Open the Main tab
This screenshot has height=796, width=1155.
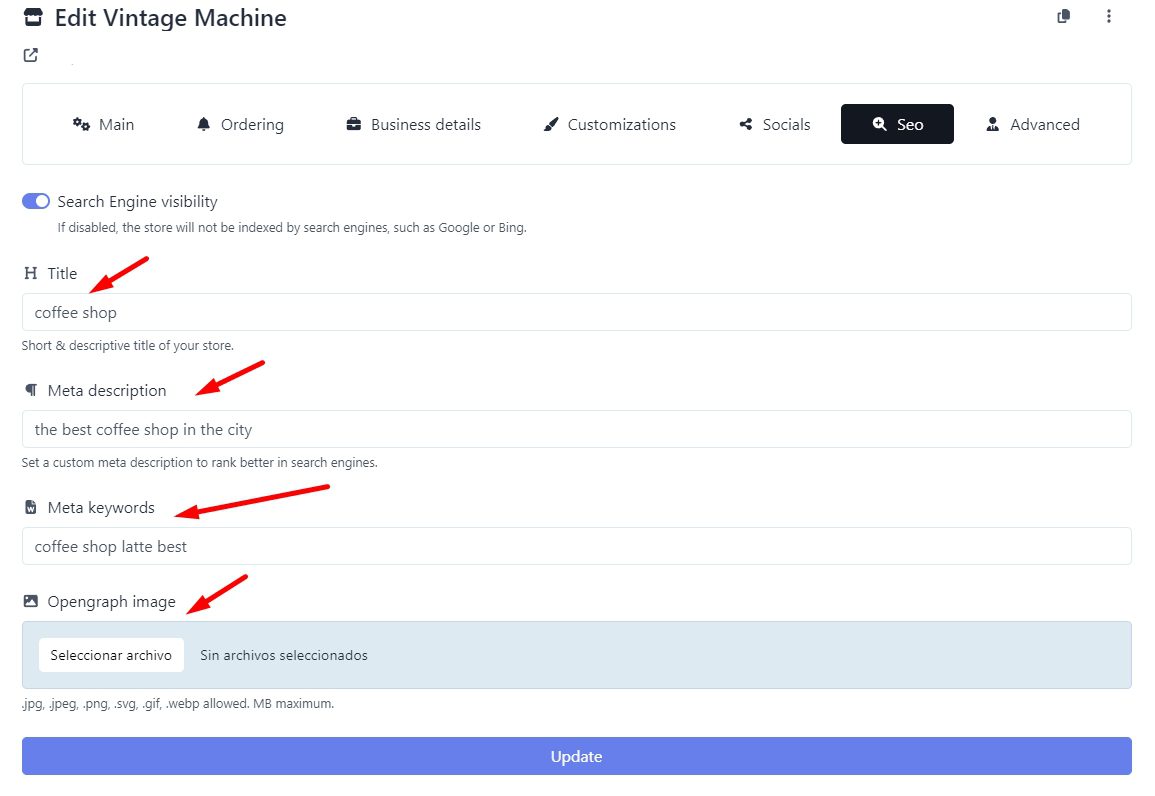pyautogui.click(x=103, y=124)
